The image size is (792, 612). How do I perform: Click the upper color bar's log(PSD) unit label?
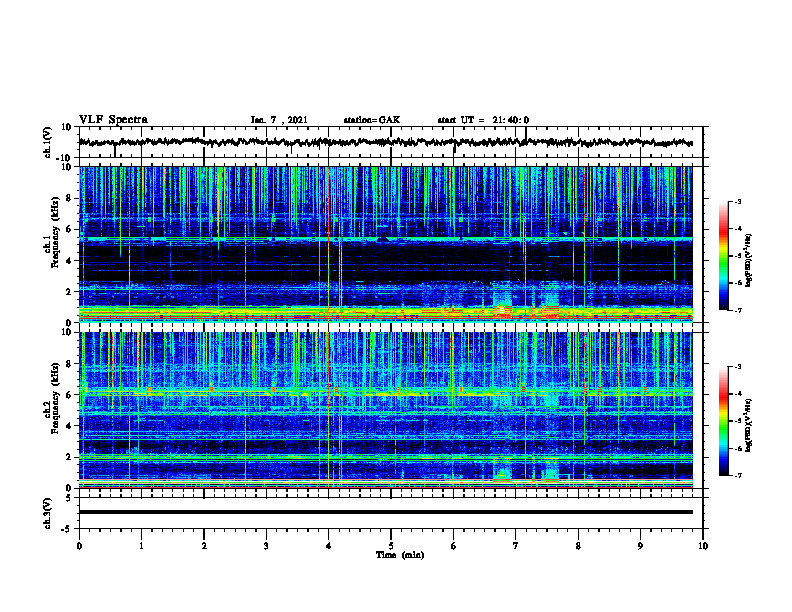tap(749, 260)
